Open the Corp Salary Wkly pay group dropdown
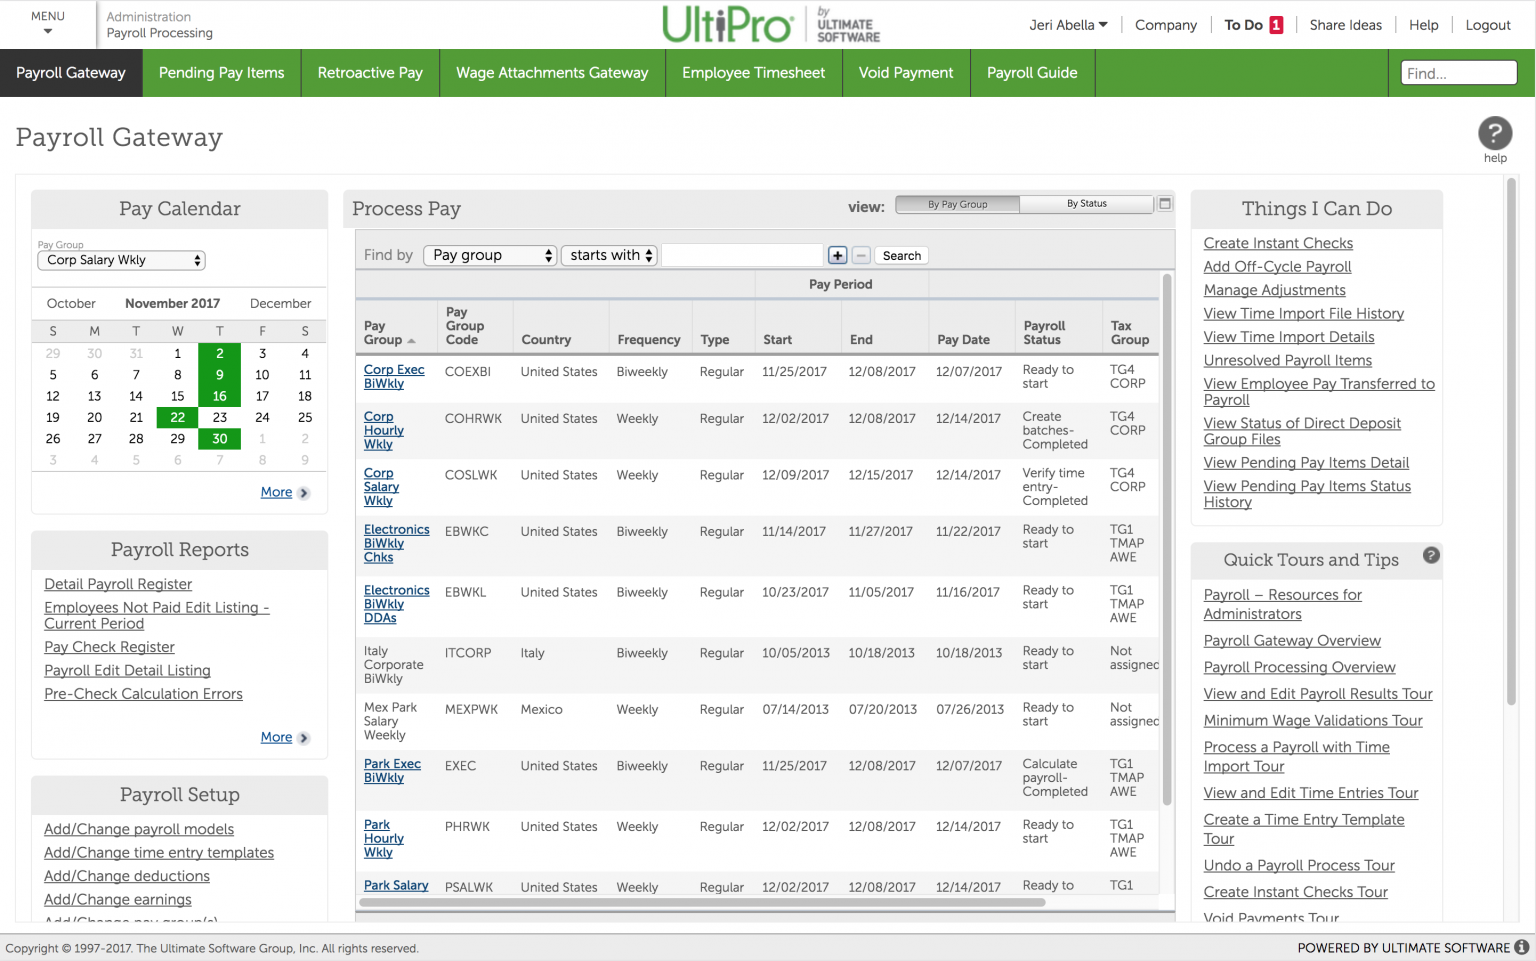 pos(120,260)
